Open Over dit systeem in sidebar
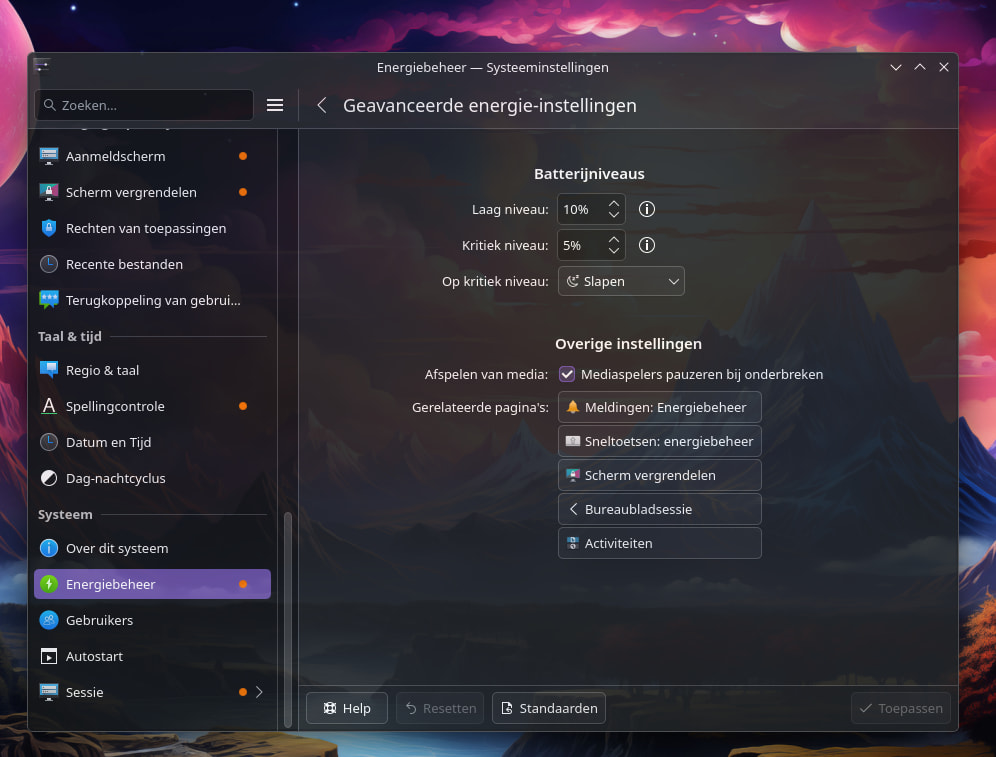Viewport: 996px width, 757px height. pyautogui.click(x=117, y=548)
